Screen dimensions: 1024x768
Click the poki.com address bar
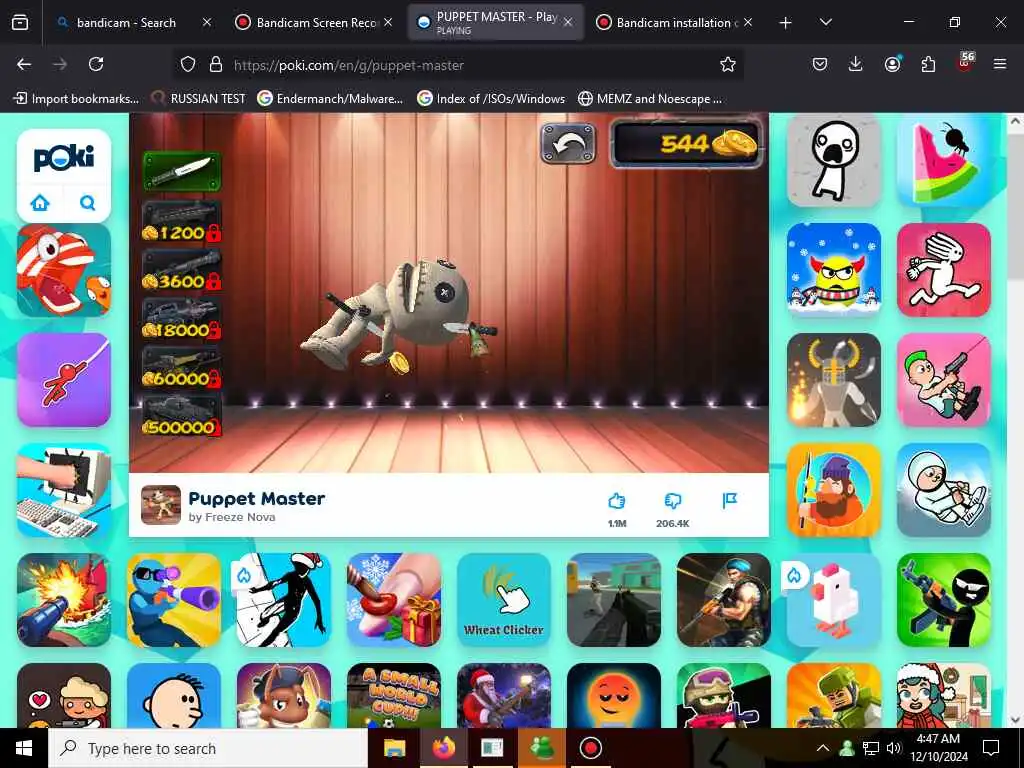click(457, 65)
